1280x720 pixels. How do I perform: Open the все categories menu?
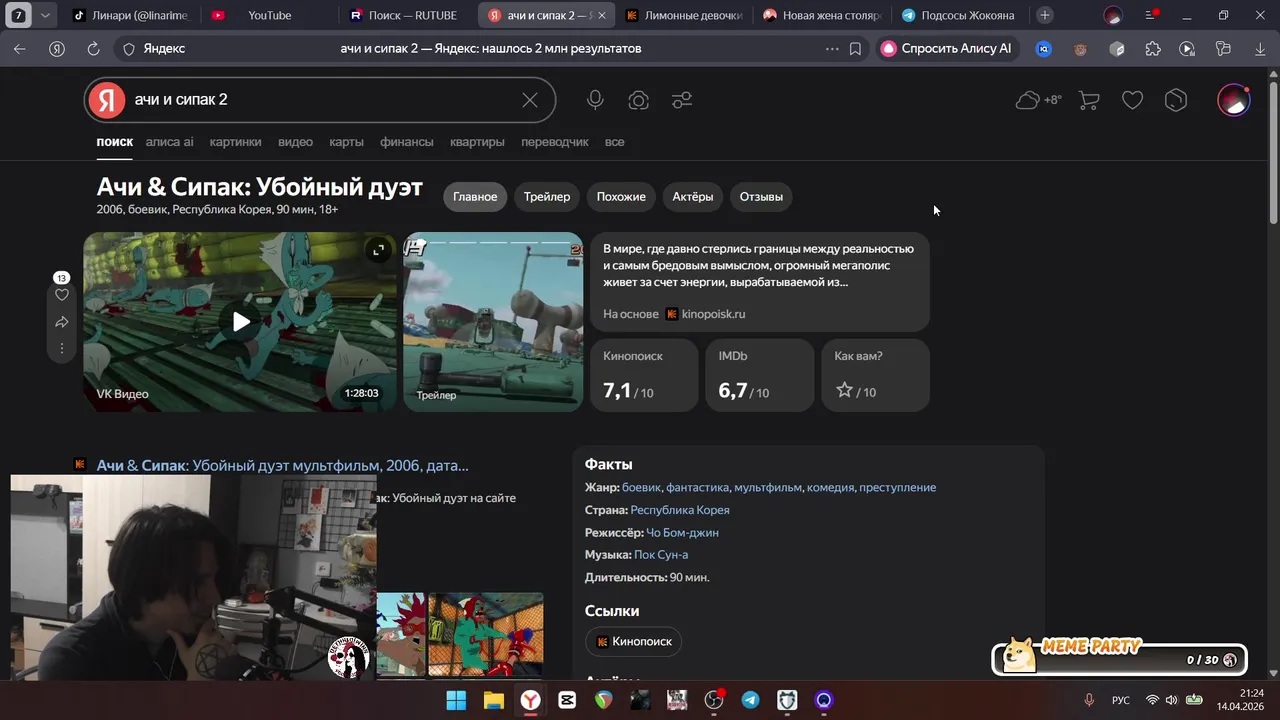click(x=614, y=142)
